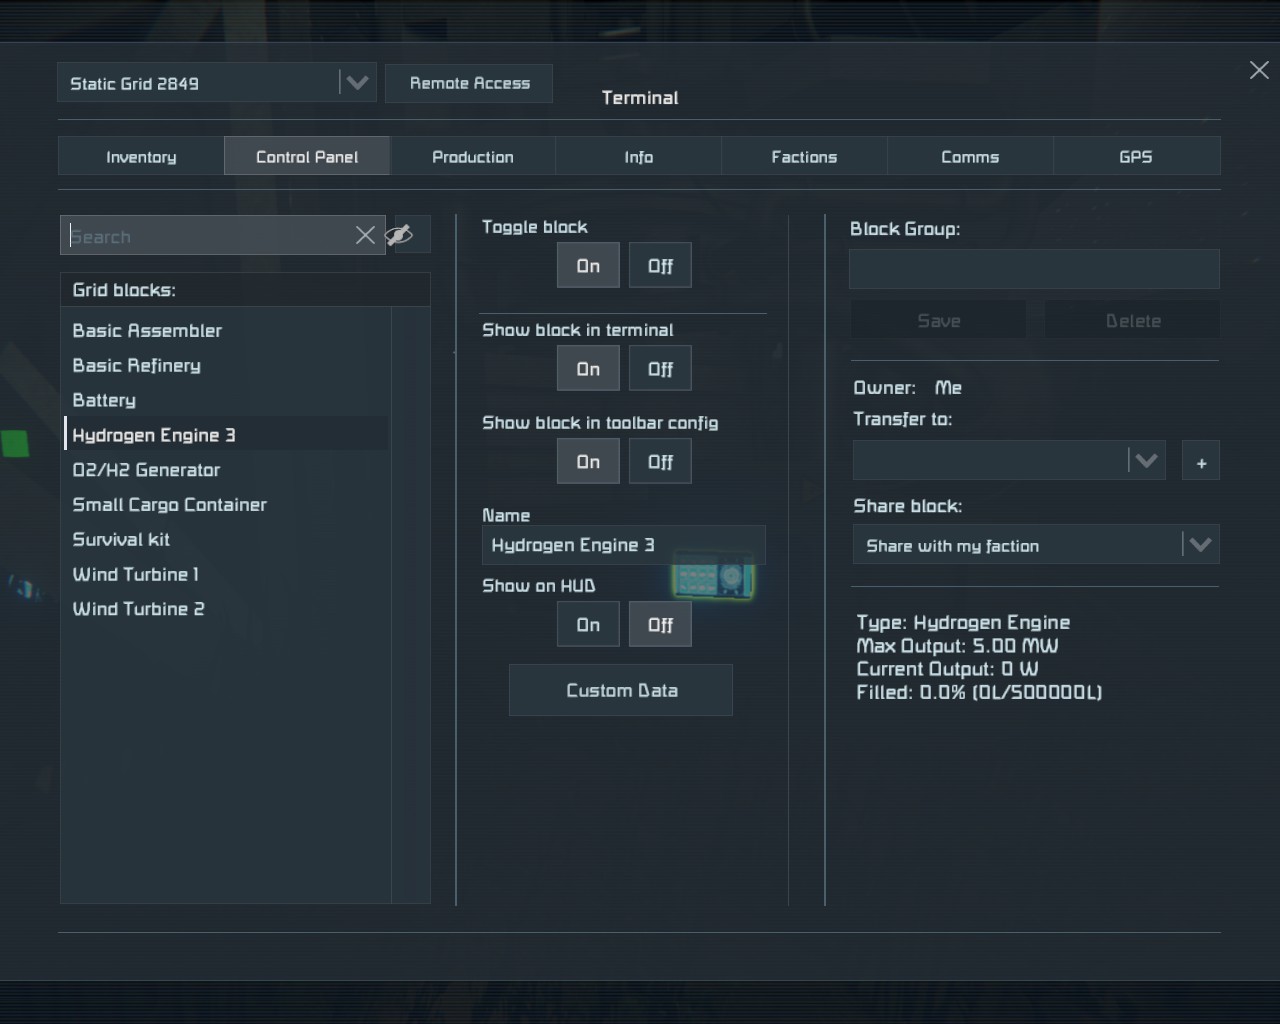Click the Remote Access button

tap(469, 83)
